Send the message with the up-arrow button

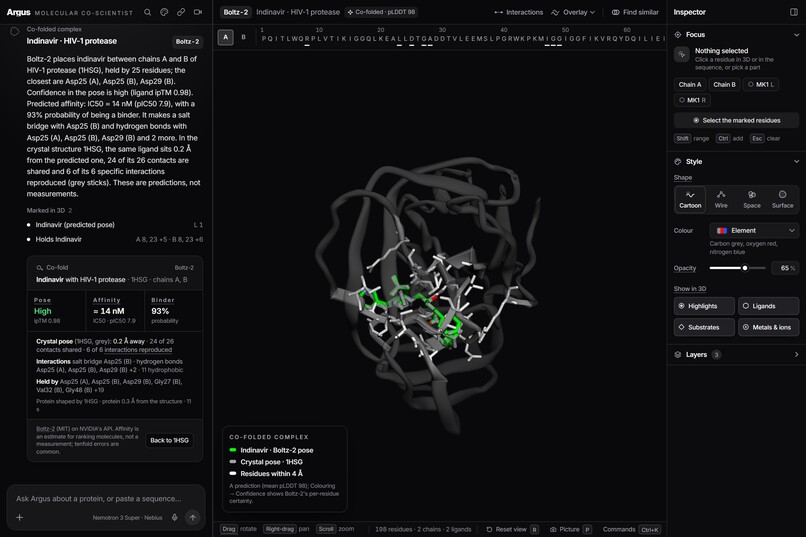pyautogui.click(x=193, y=517)
